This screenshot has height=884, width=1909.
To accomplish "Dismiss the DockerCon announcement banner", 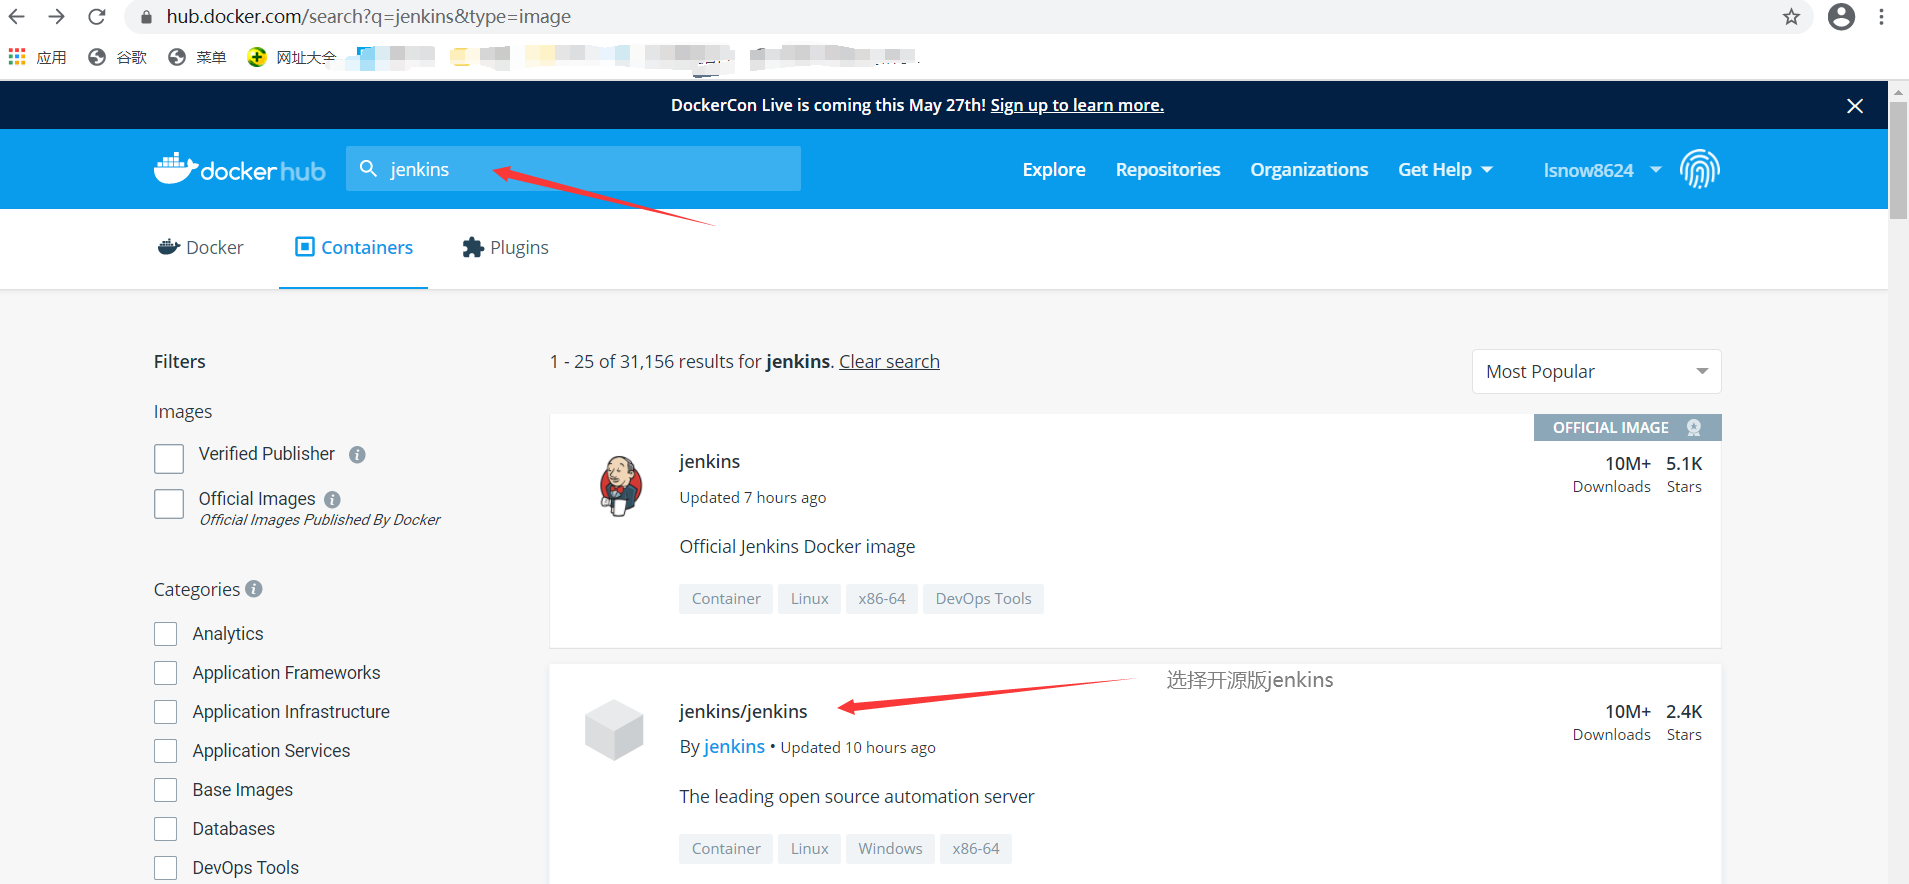I will 1855,105.
